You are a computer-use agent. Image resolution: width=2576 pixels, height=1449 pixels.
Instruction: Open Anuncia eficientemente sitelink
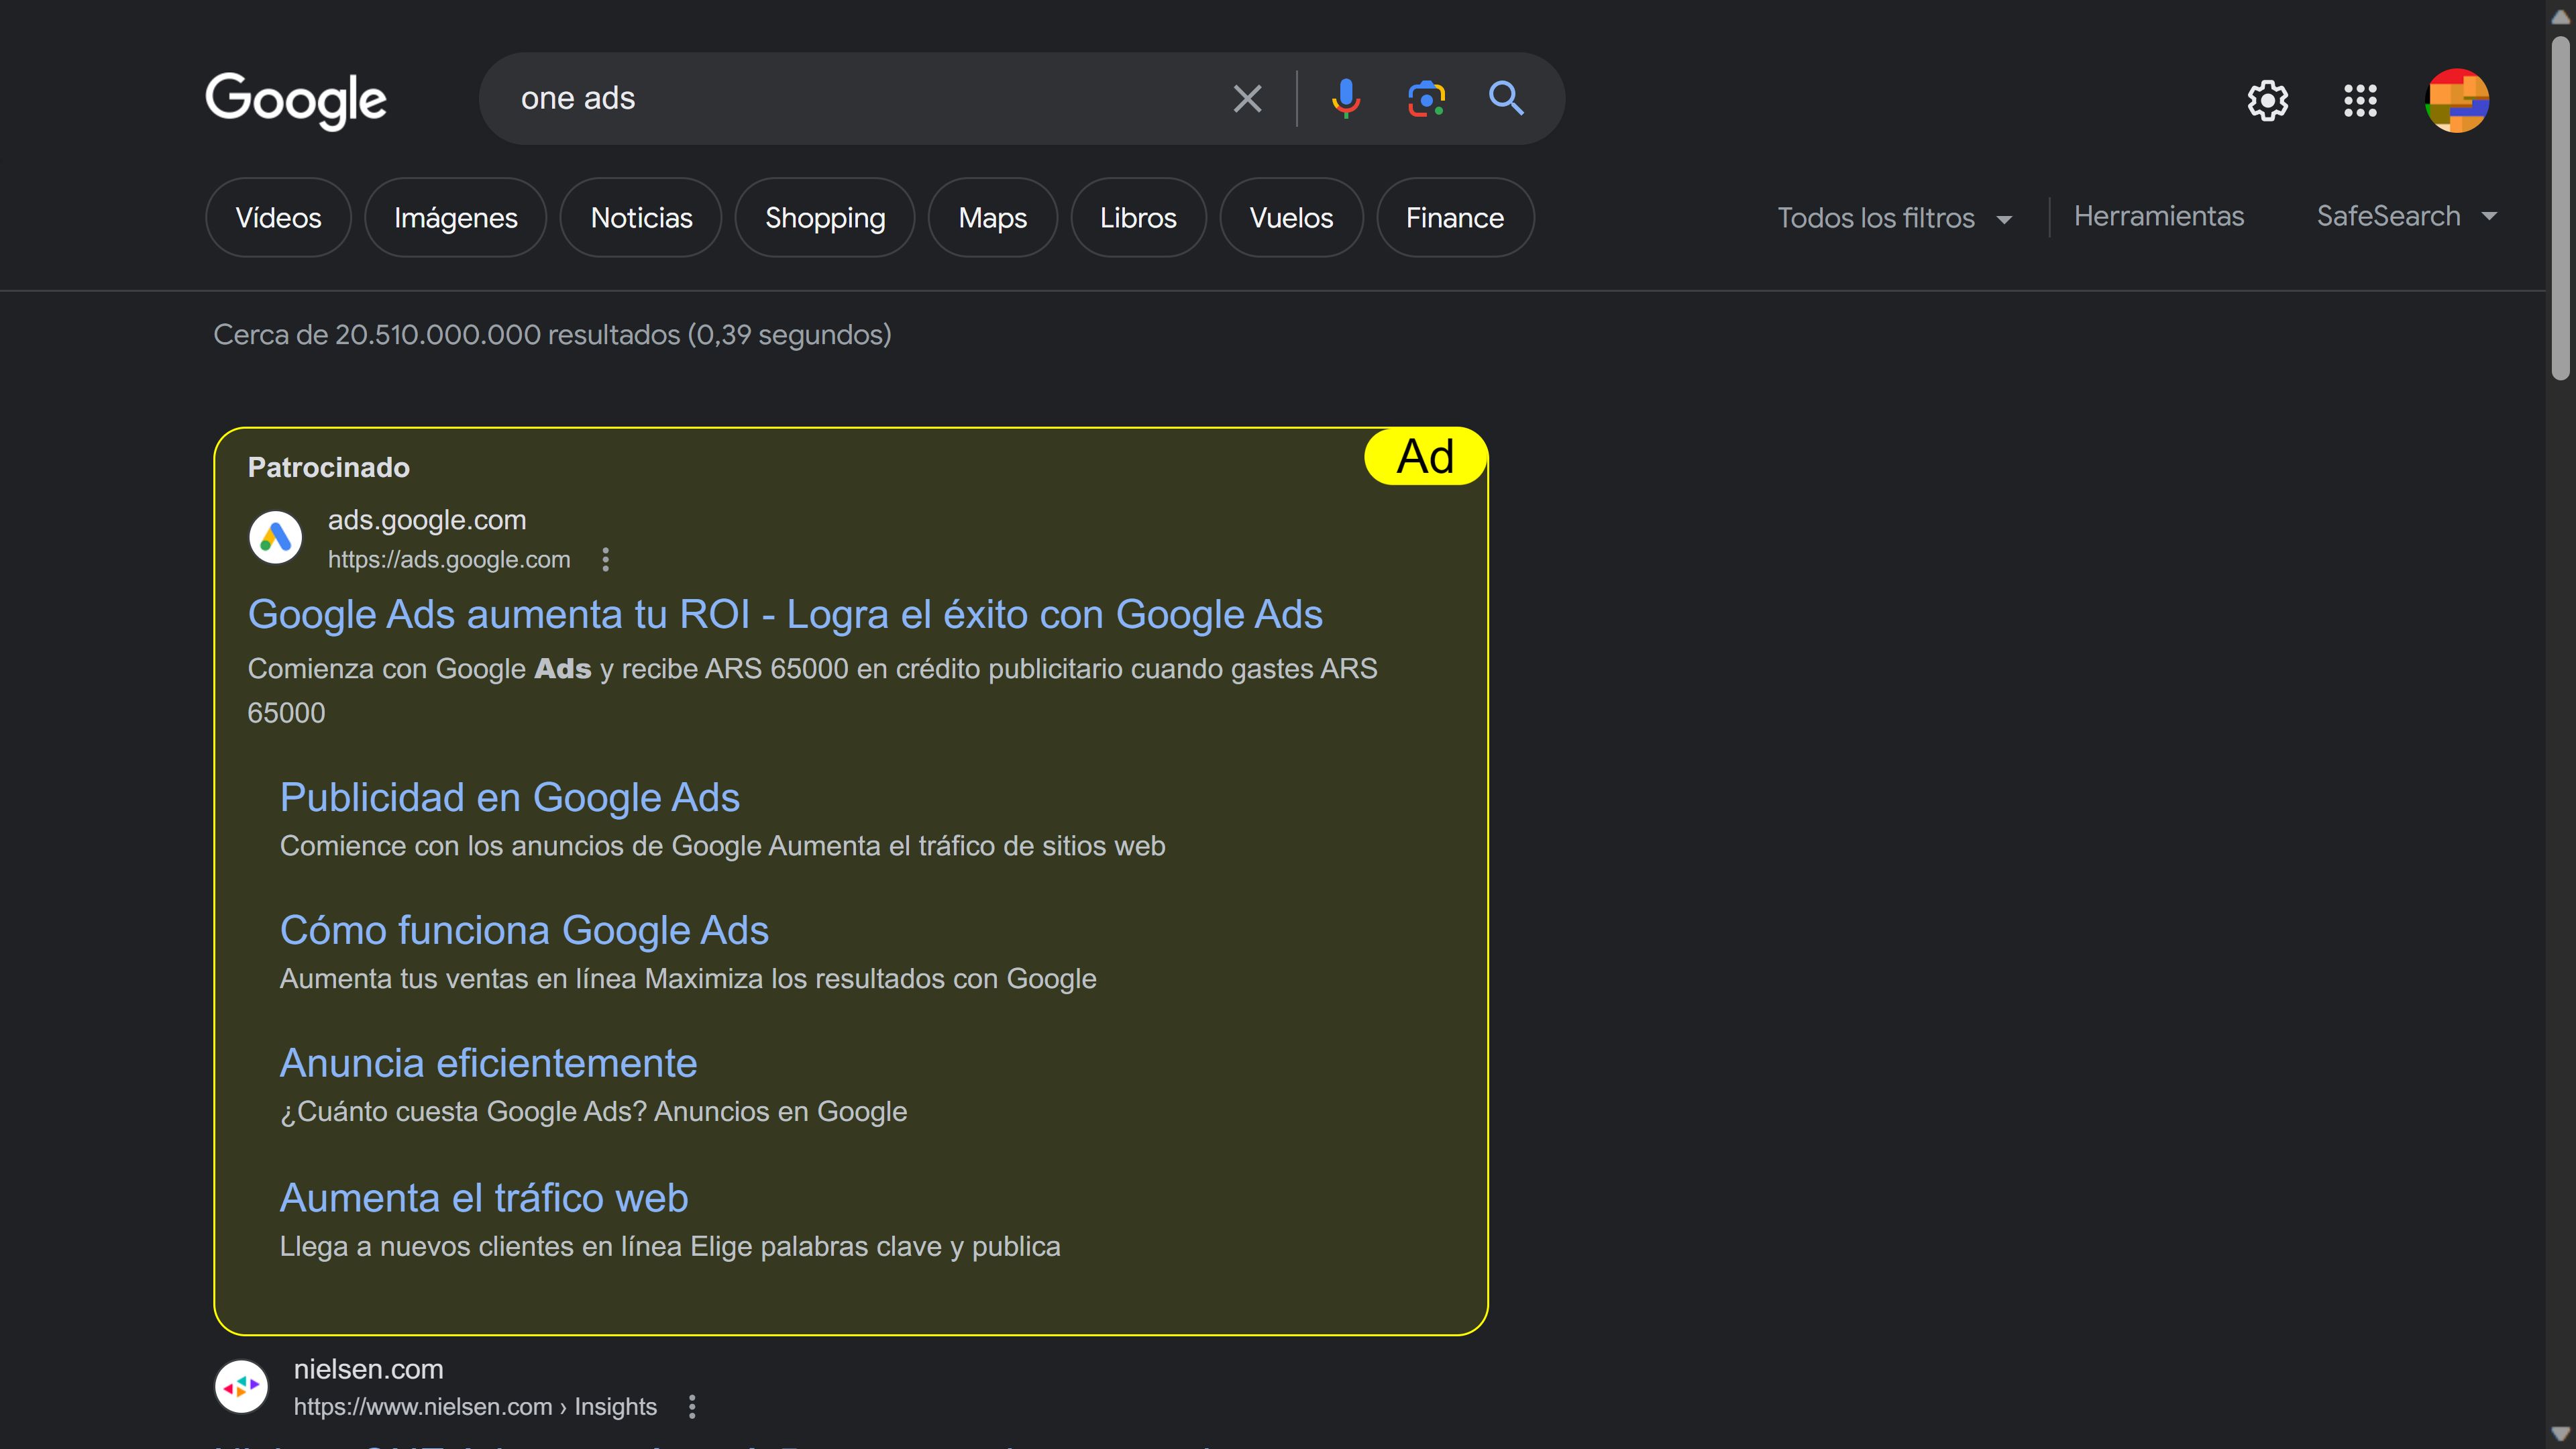[x=488, y=1063]
